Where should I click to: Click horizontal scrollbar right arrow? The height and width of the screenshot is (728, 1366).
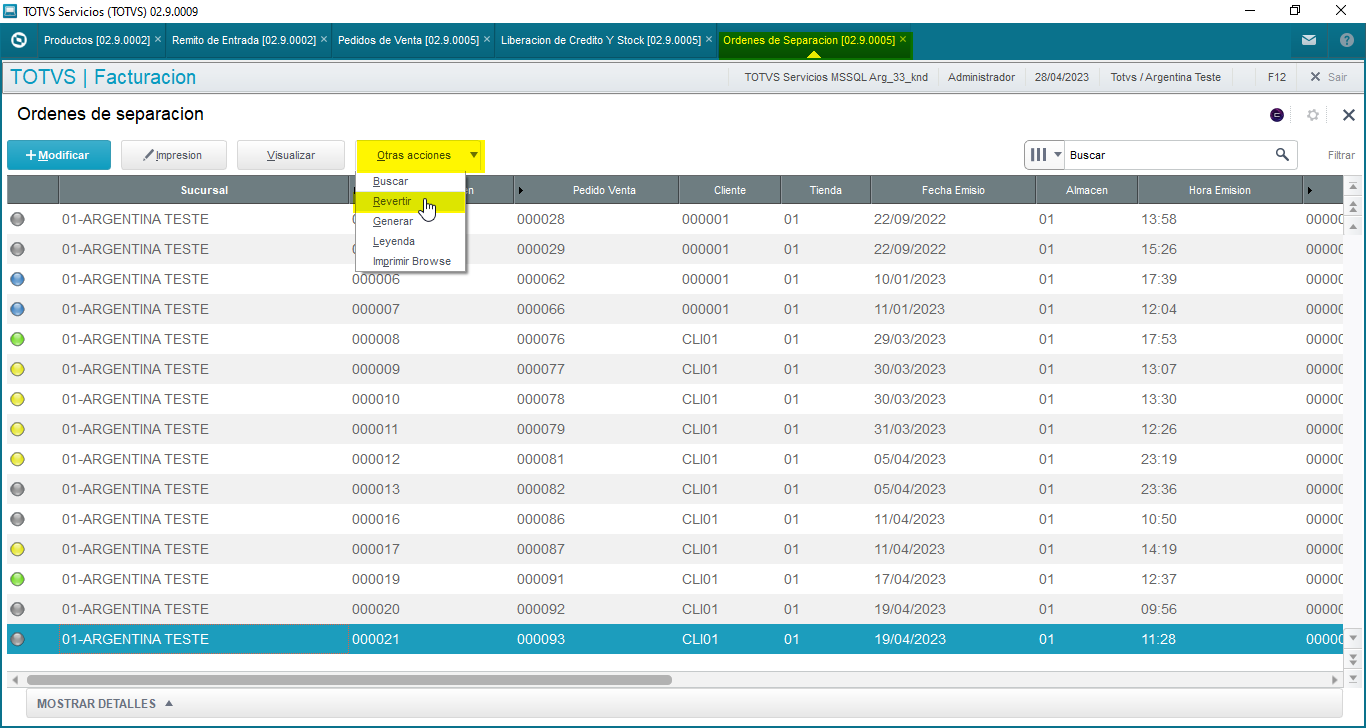point(1334,680)
